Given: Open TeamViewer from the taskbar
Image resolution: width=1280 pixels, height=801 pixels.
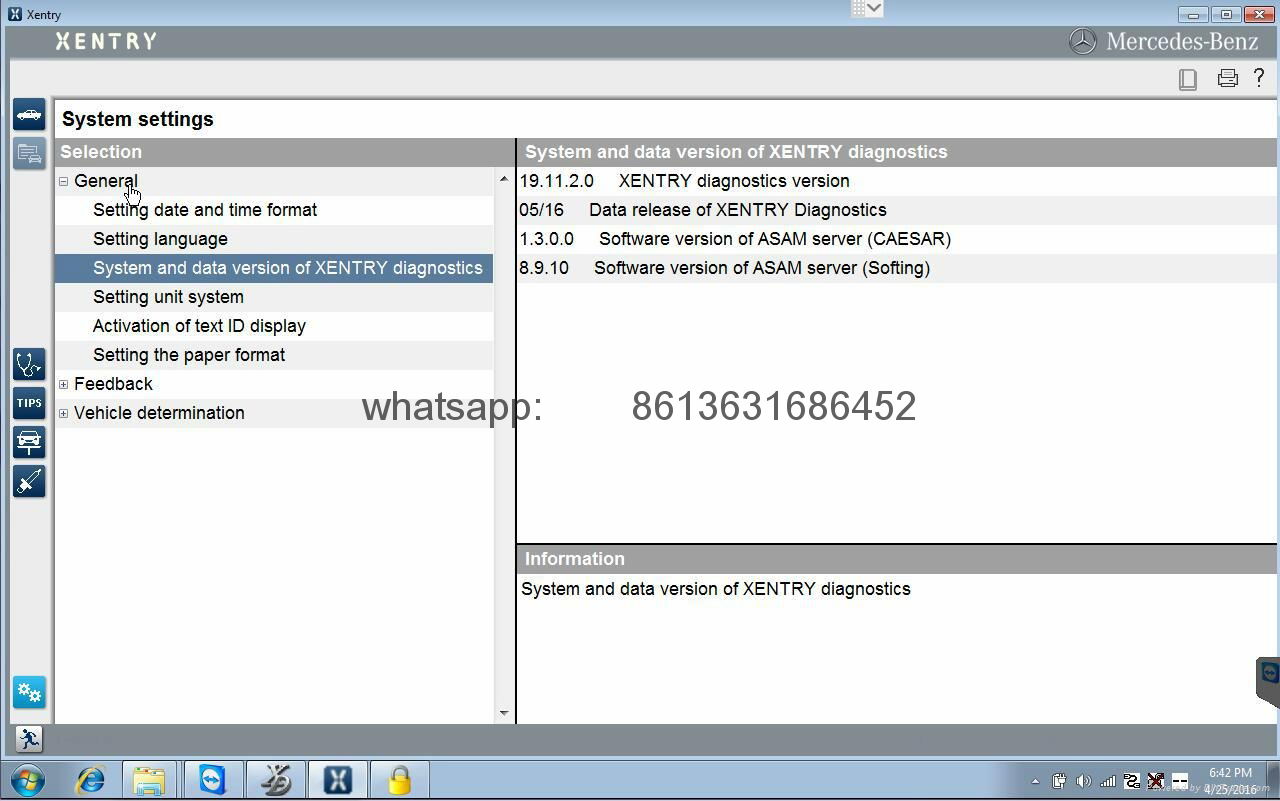Looking at the screenshot, I should pos(212,780).
